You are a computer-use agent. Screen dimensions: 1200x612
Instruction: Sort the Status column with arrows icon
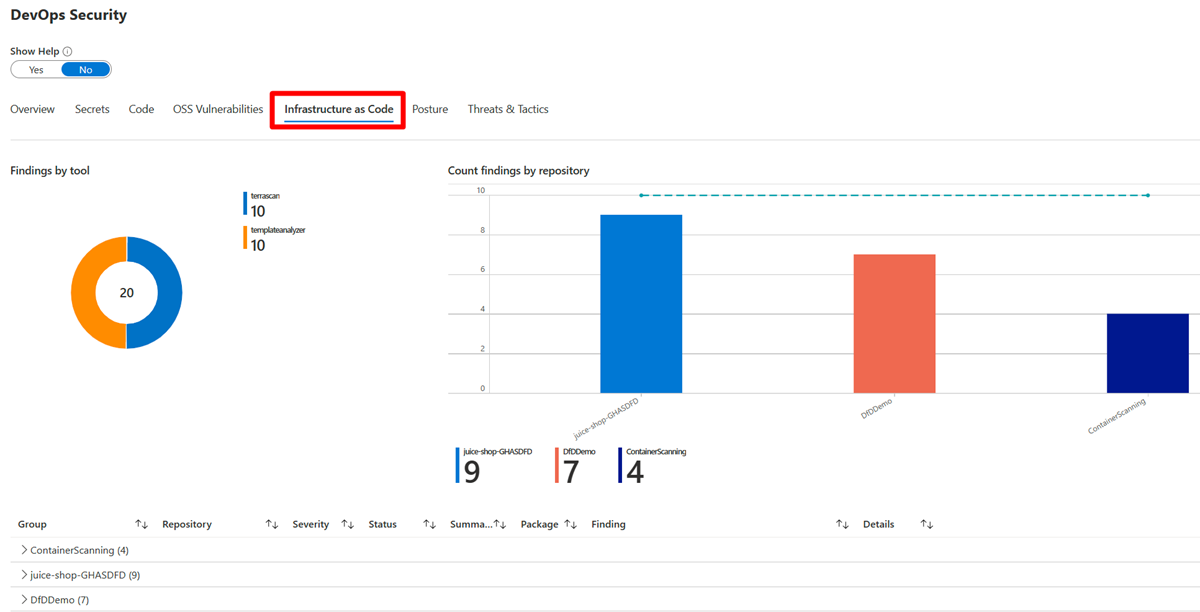click(x=429, y=524)
